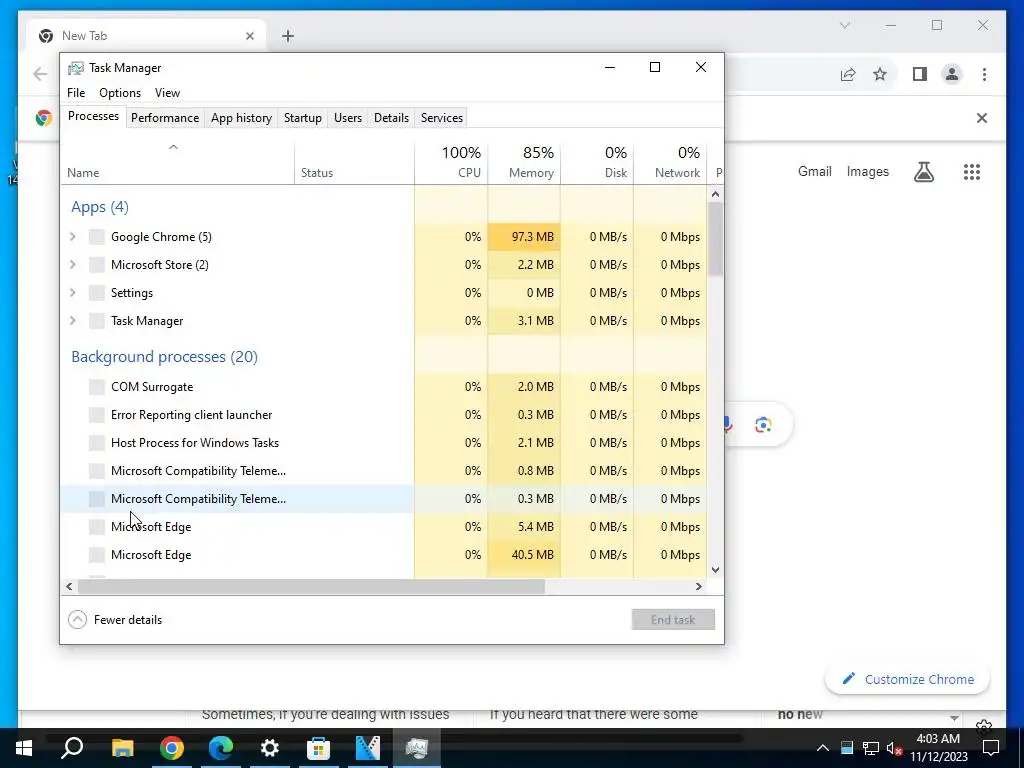Image resolution: width=1024 pixels, height=768 pixels.
Task: Select Microsoft Edge row using 40.5 MB
Action: [383, 555]
